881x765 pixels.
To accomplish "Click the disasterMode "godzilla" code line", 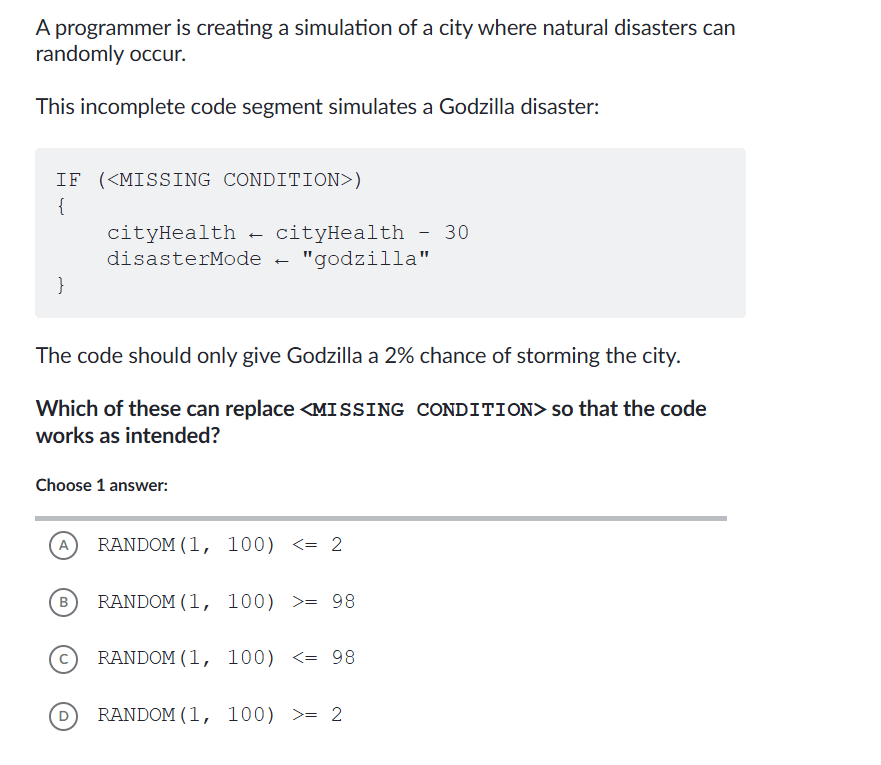I will point(269,260).
